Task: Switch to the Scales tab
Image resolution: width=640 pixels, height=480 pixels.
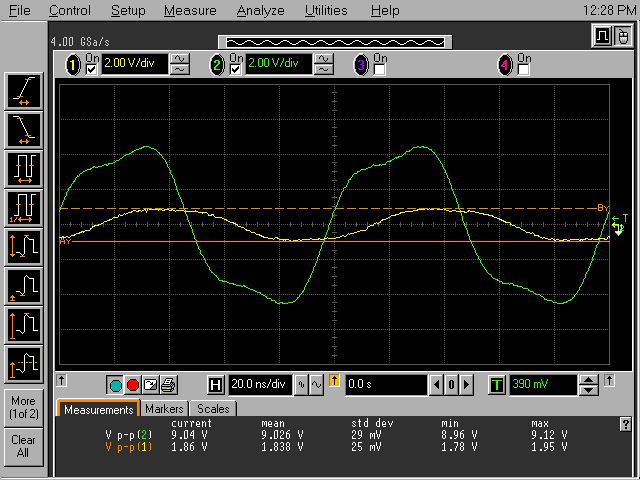Action: click(x=213, y=409)
